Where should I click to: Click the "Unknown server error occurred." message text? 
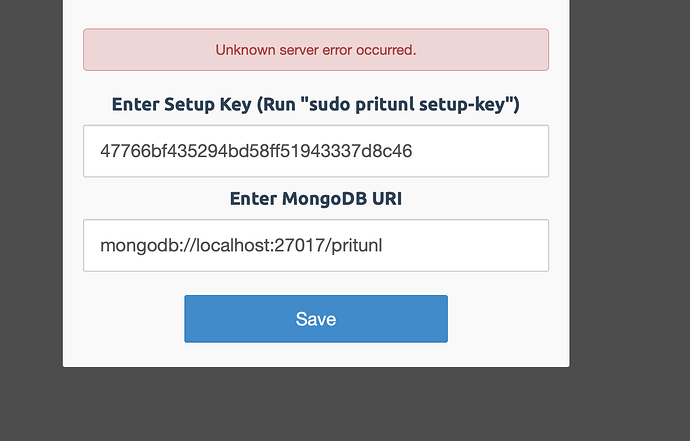coord(316,50)
